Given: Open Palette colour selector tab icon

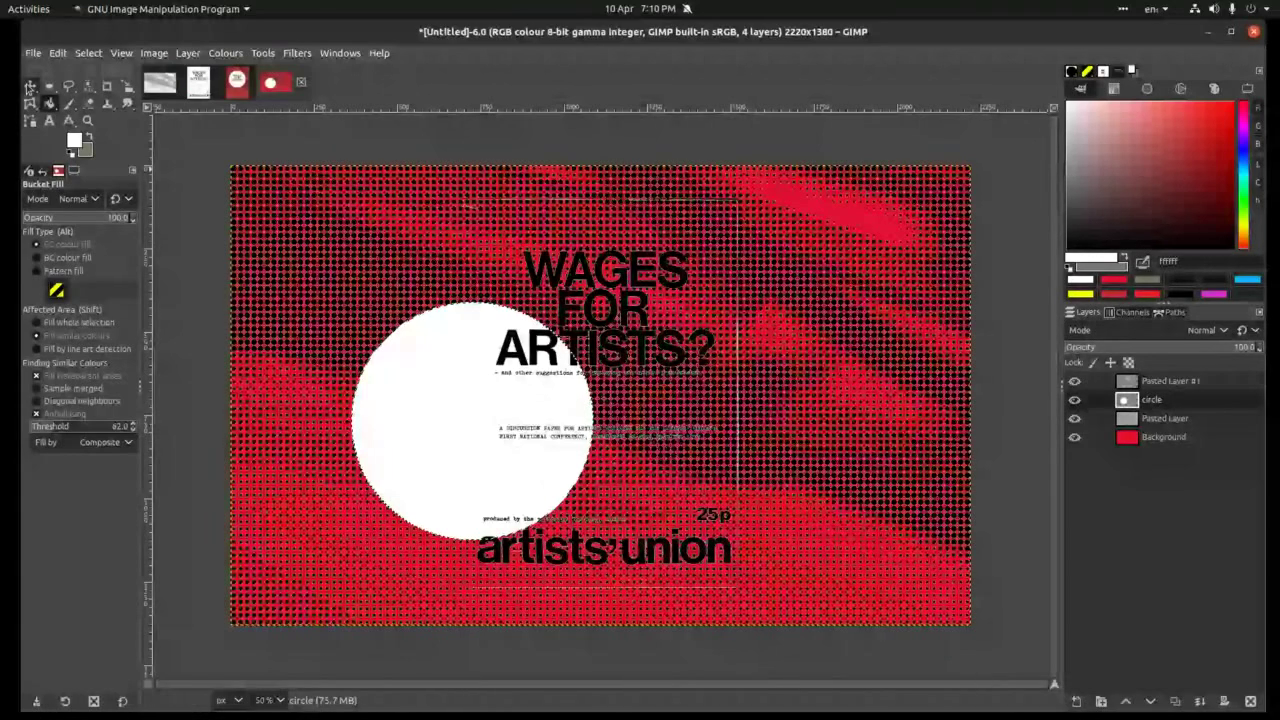Looking at the screenshot, I should [x=1214, y=89].
